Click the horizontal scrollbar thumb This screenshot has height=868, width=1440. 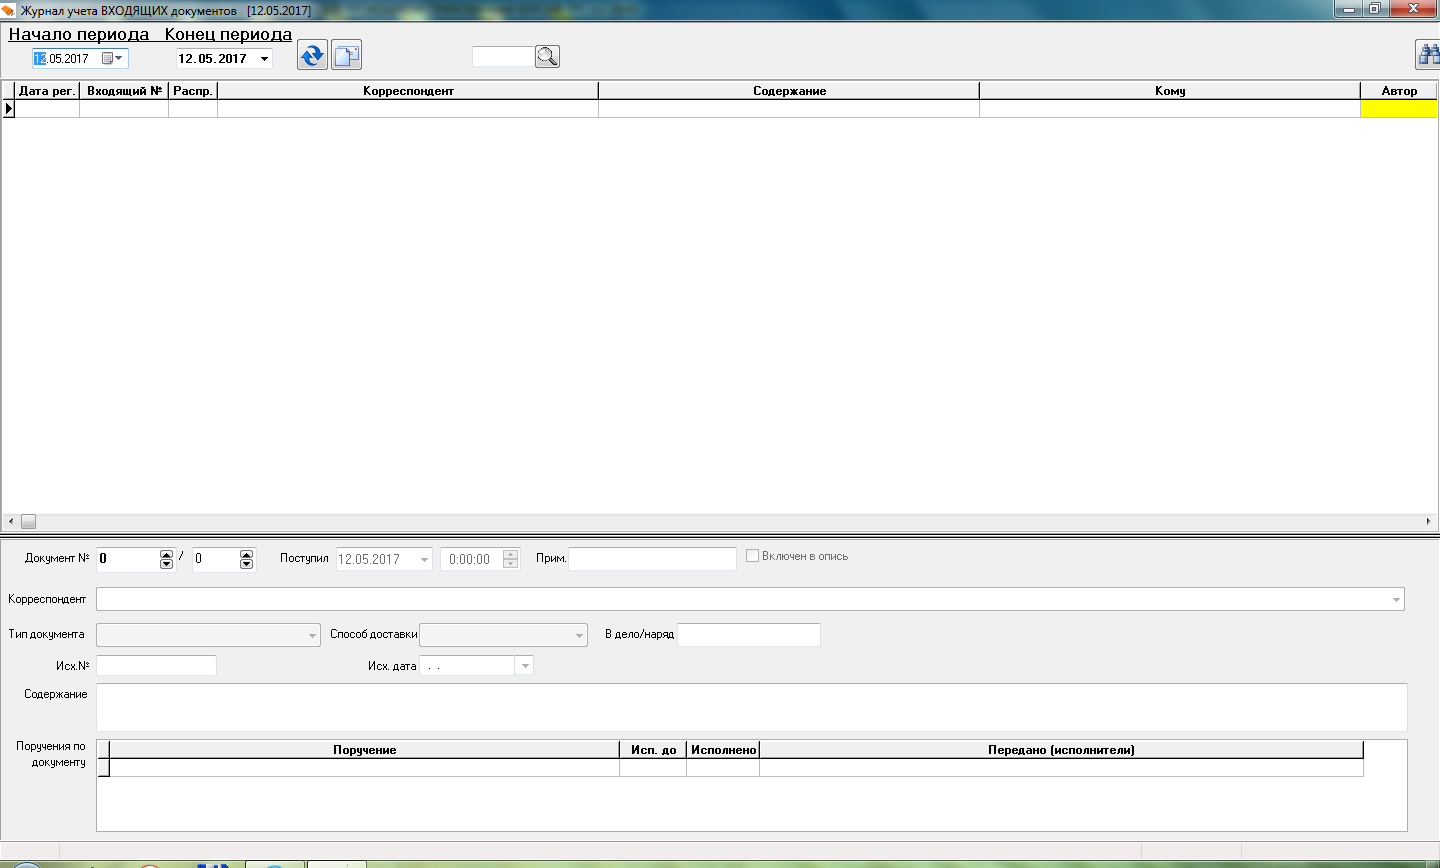pyautogui.click(x=28, y=522)
